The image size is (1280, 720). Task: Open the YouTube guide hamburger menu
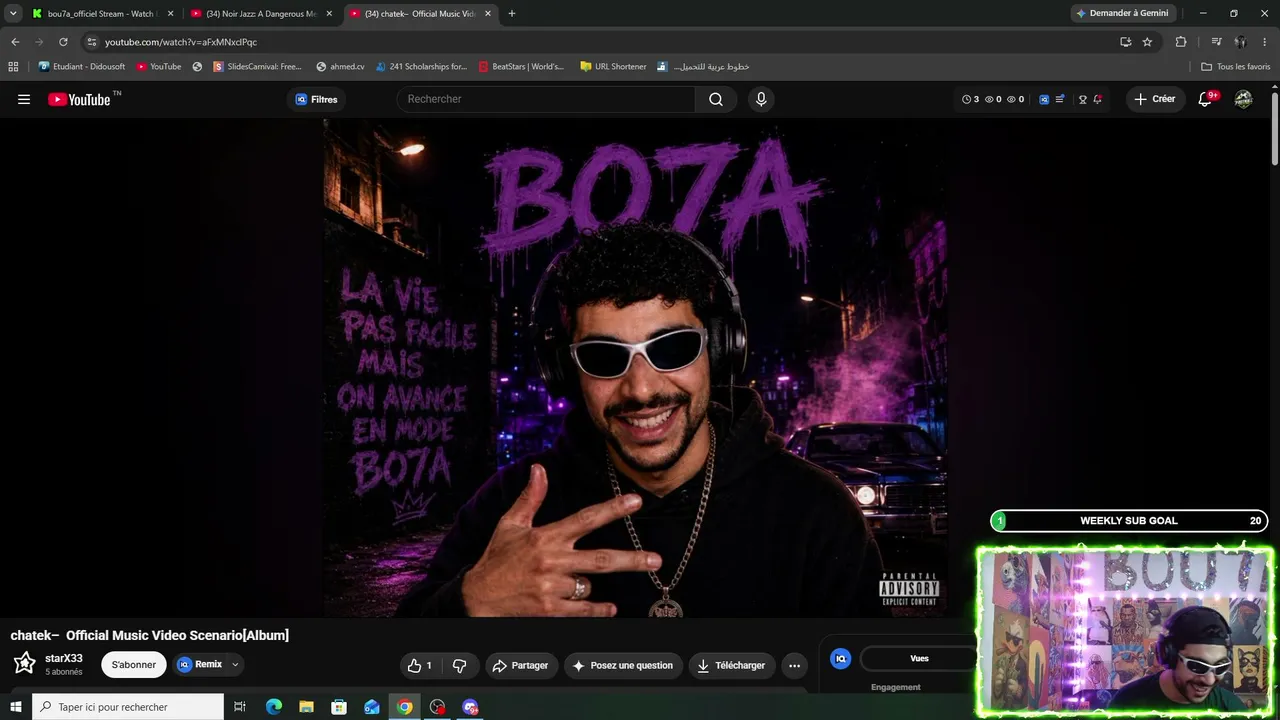point(24,99)
